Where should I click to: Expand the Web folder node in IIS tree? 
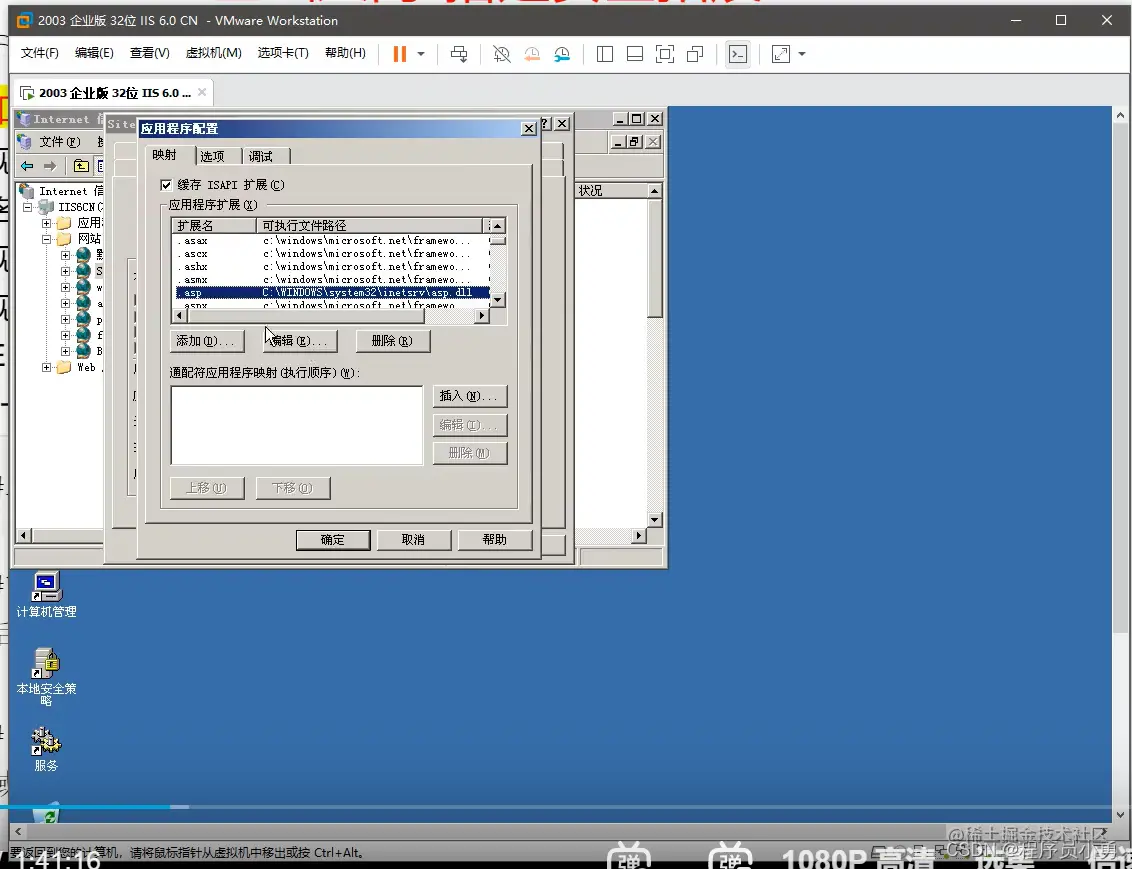point(46,367)
